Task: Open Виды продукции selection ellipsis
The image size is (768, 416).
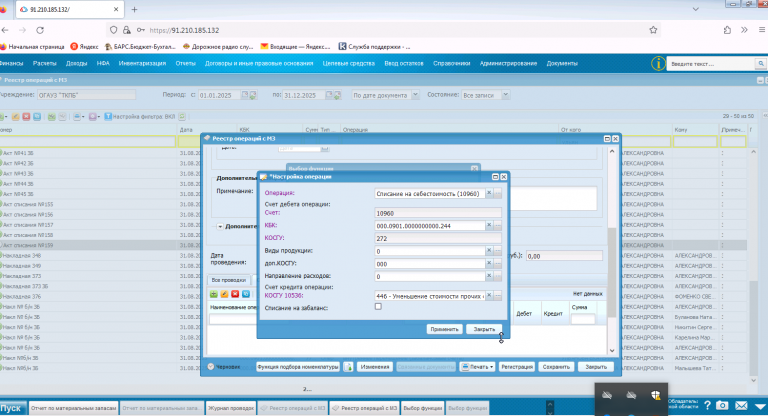Action: pyautogui.click(x=498, y=251)
